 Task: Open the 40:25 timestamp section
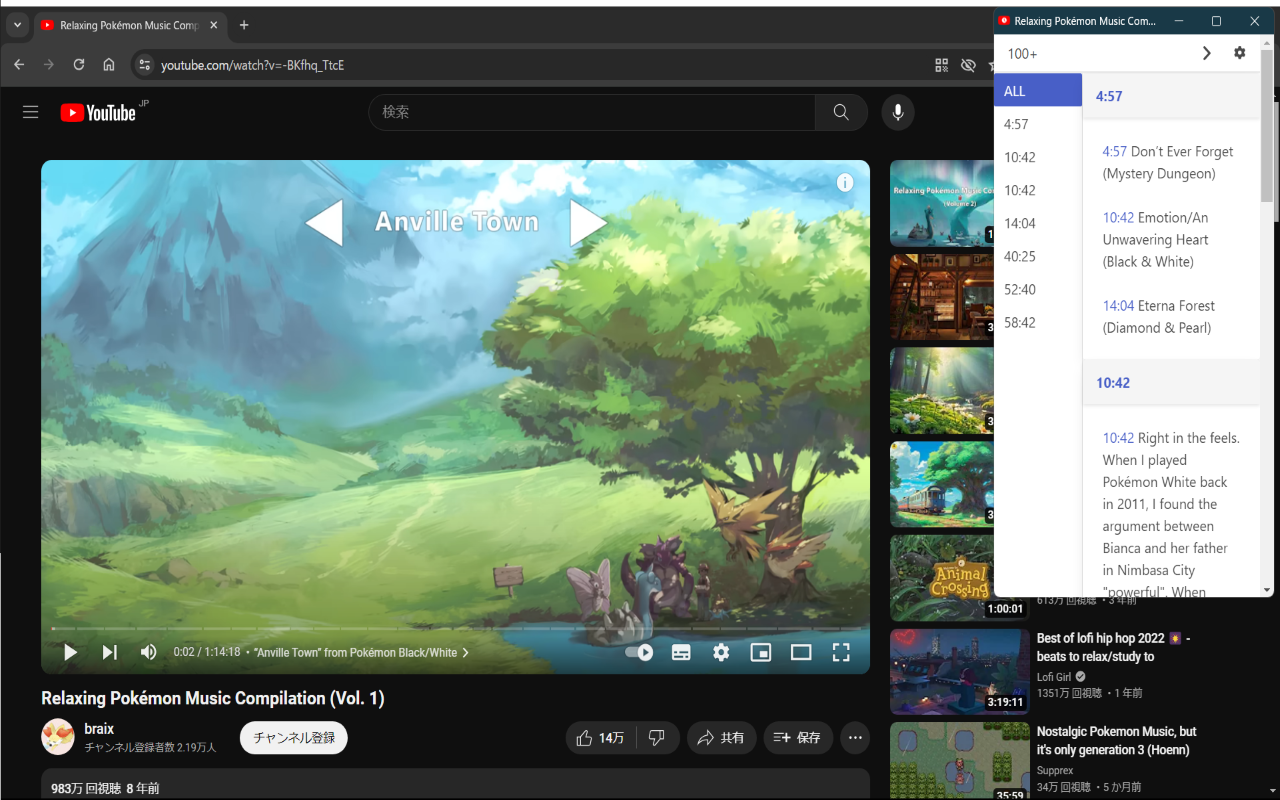tap(1019, 256)
